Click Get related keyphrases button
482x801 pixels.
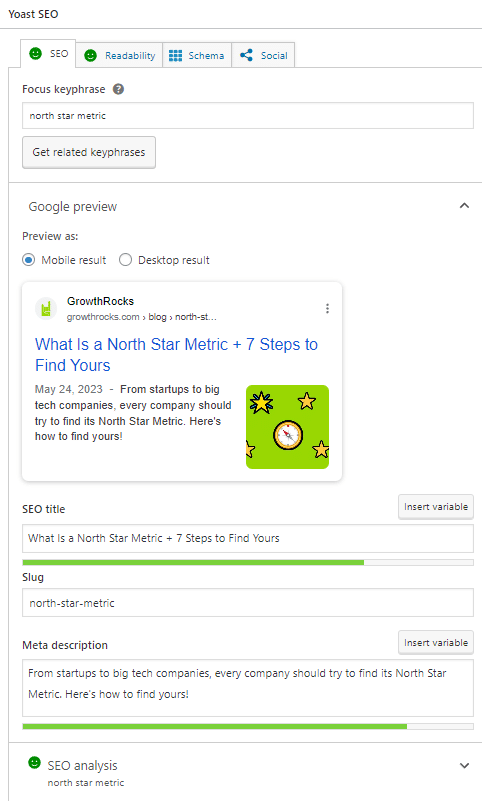[x=89, y=152]
